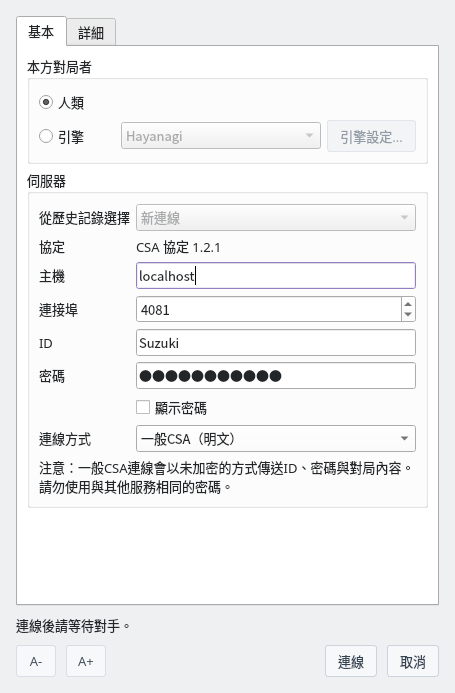Switch to the 詳細 tab
The height and width of the screenshot is (693, 455).
(x=91, y=32)
